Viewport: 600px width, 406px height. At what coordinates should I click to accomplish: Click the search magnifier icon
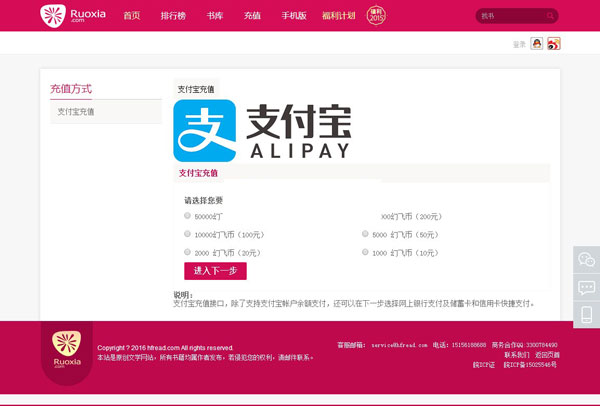(550, 16)
